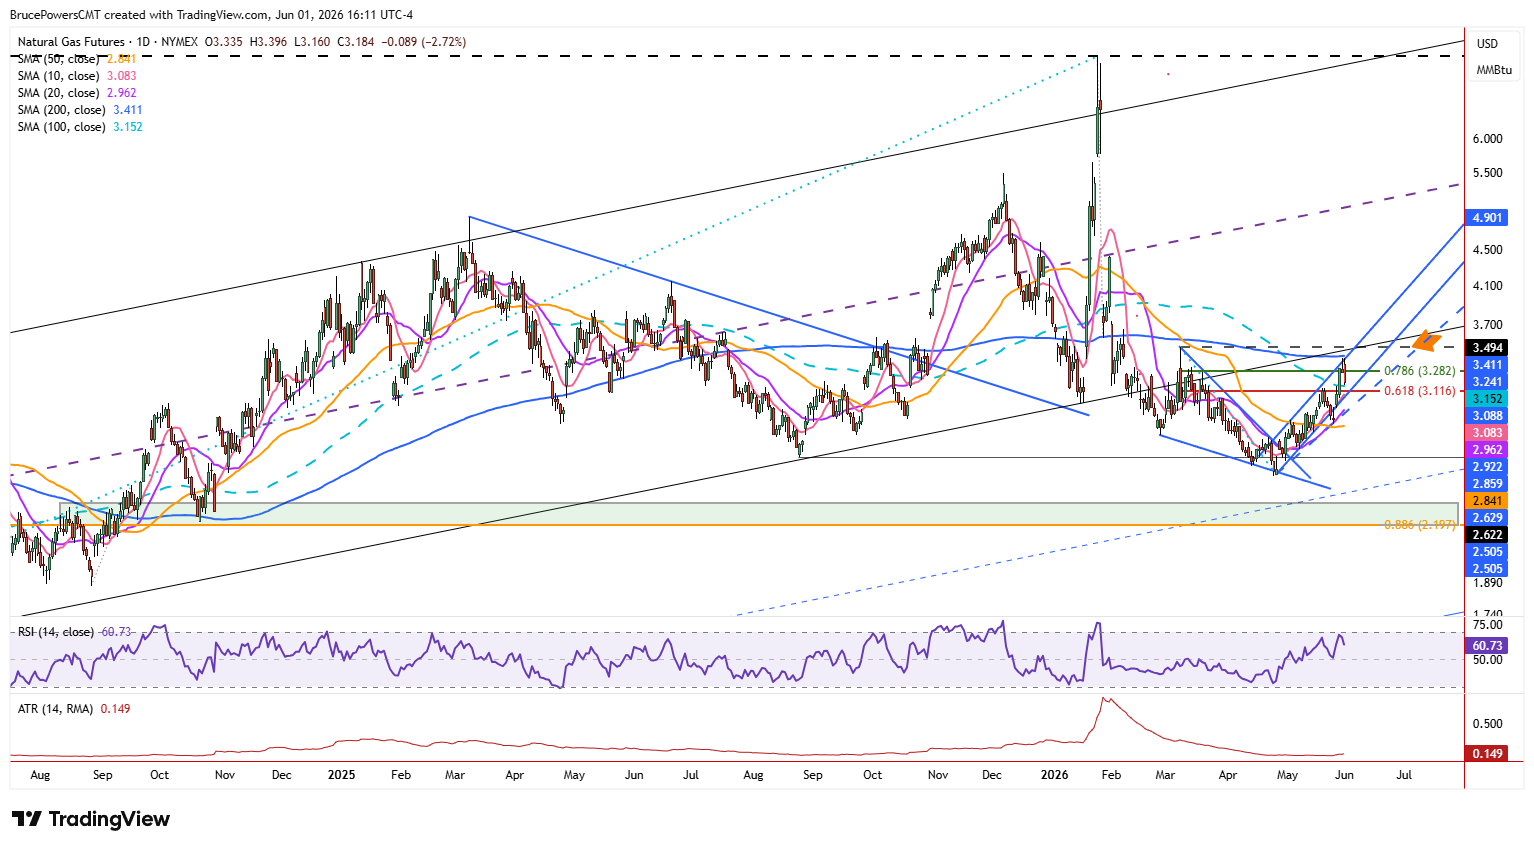The image size is (1534, 849).
Task: Click the black 3.494 price label
Action: pyautogui.click(x=1487, y=348)
